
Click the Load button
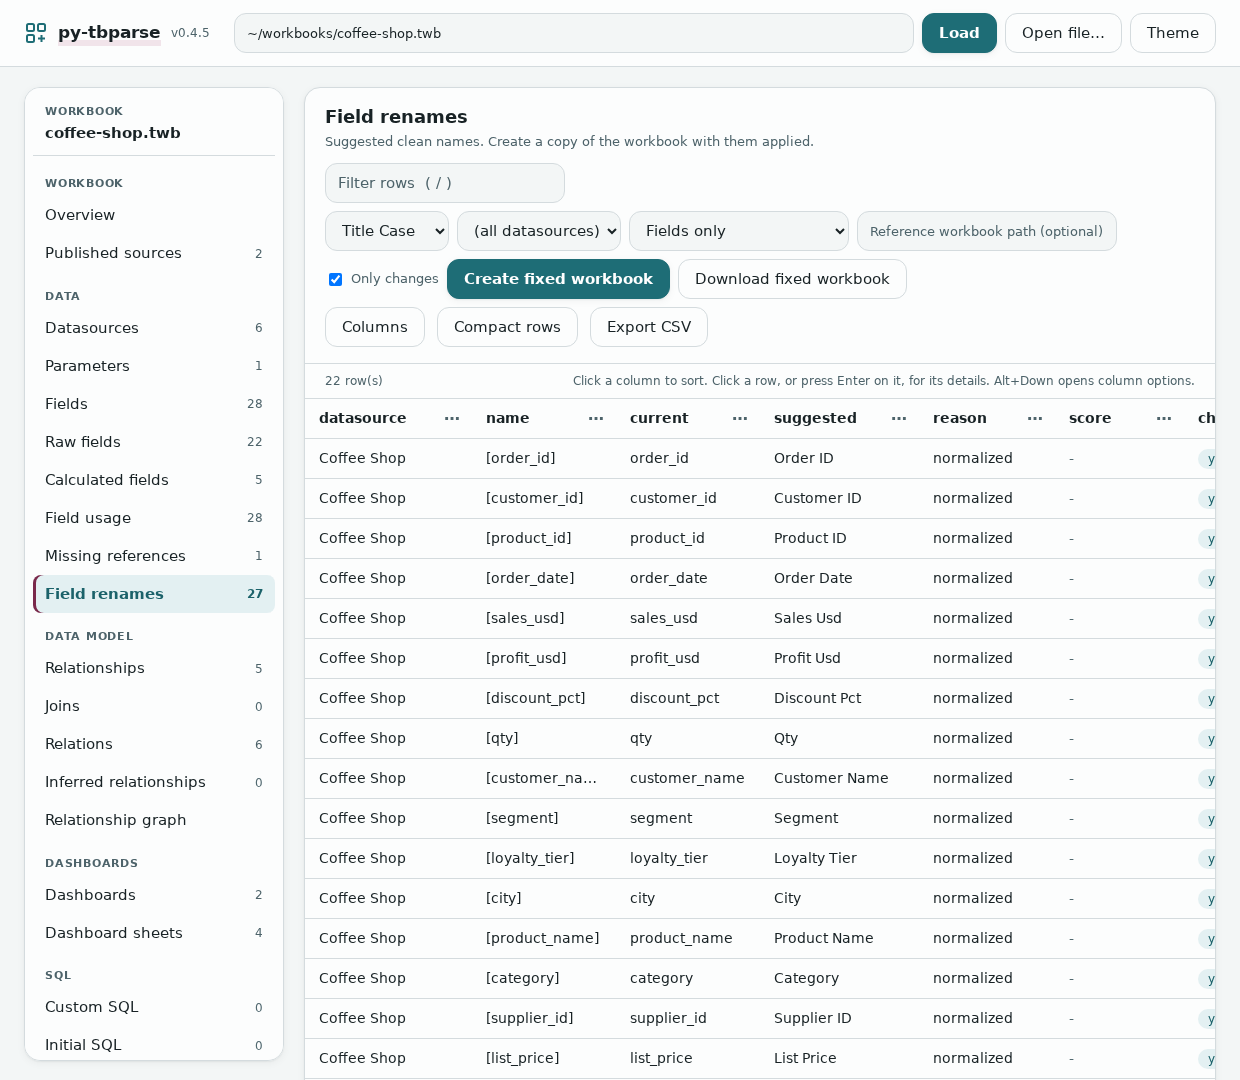pos(959,33)
